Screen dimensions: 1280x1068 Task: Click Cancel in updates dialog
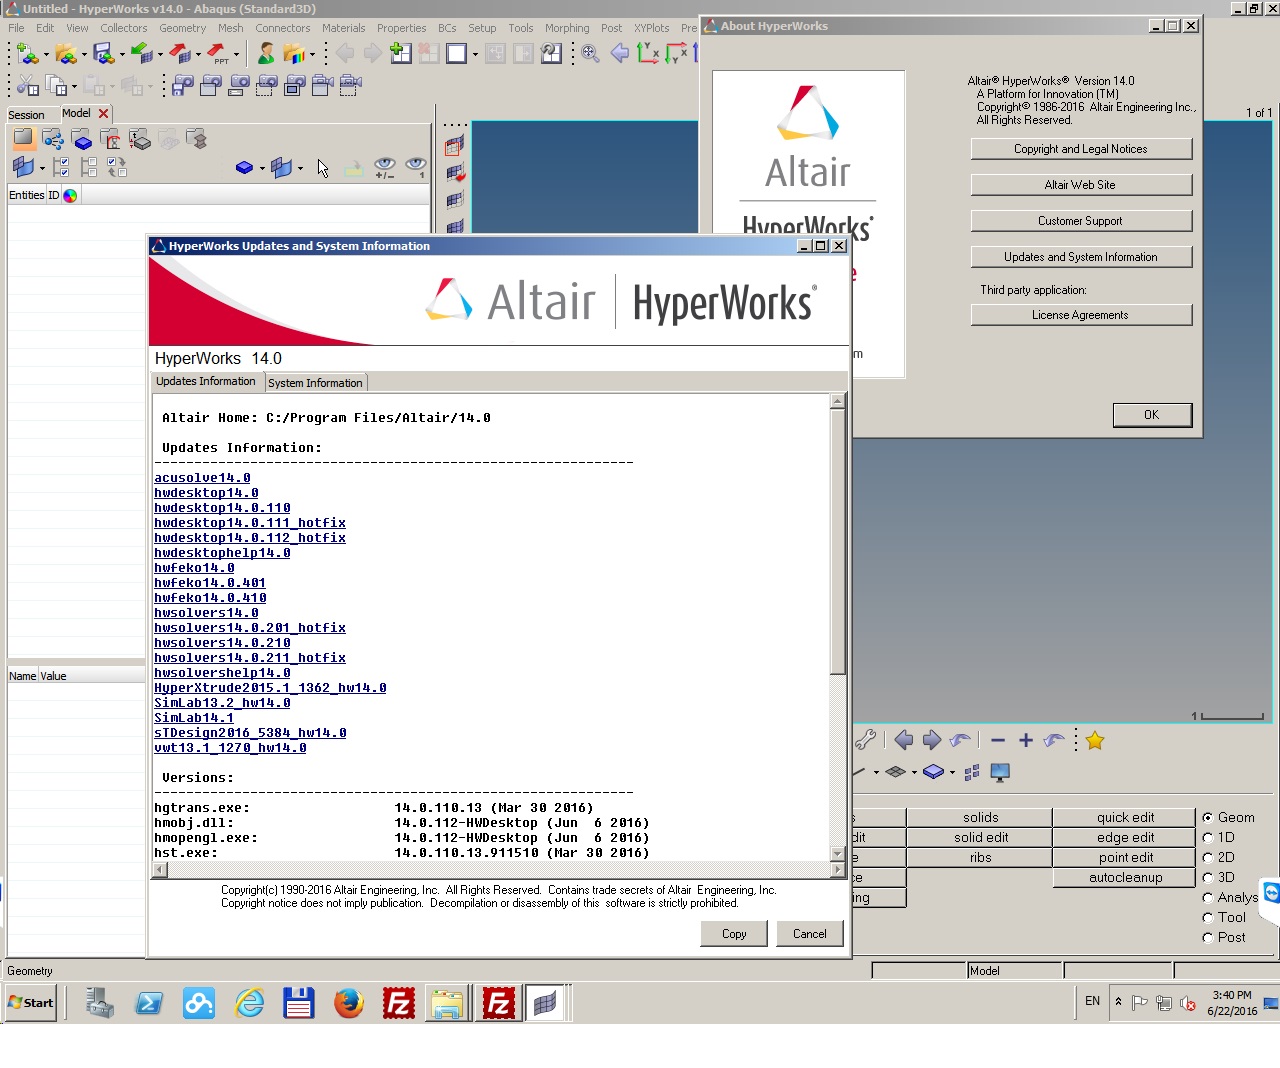(x=810, y=934)
